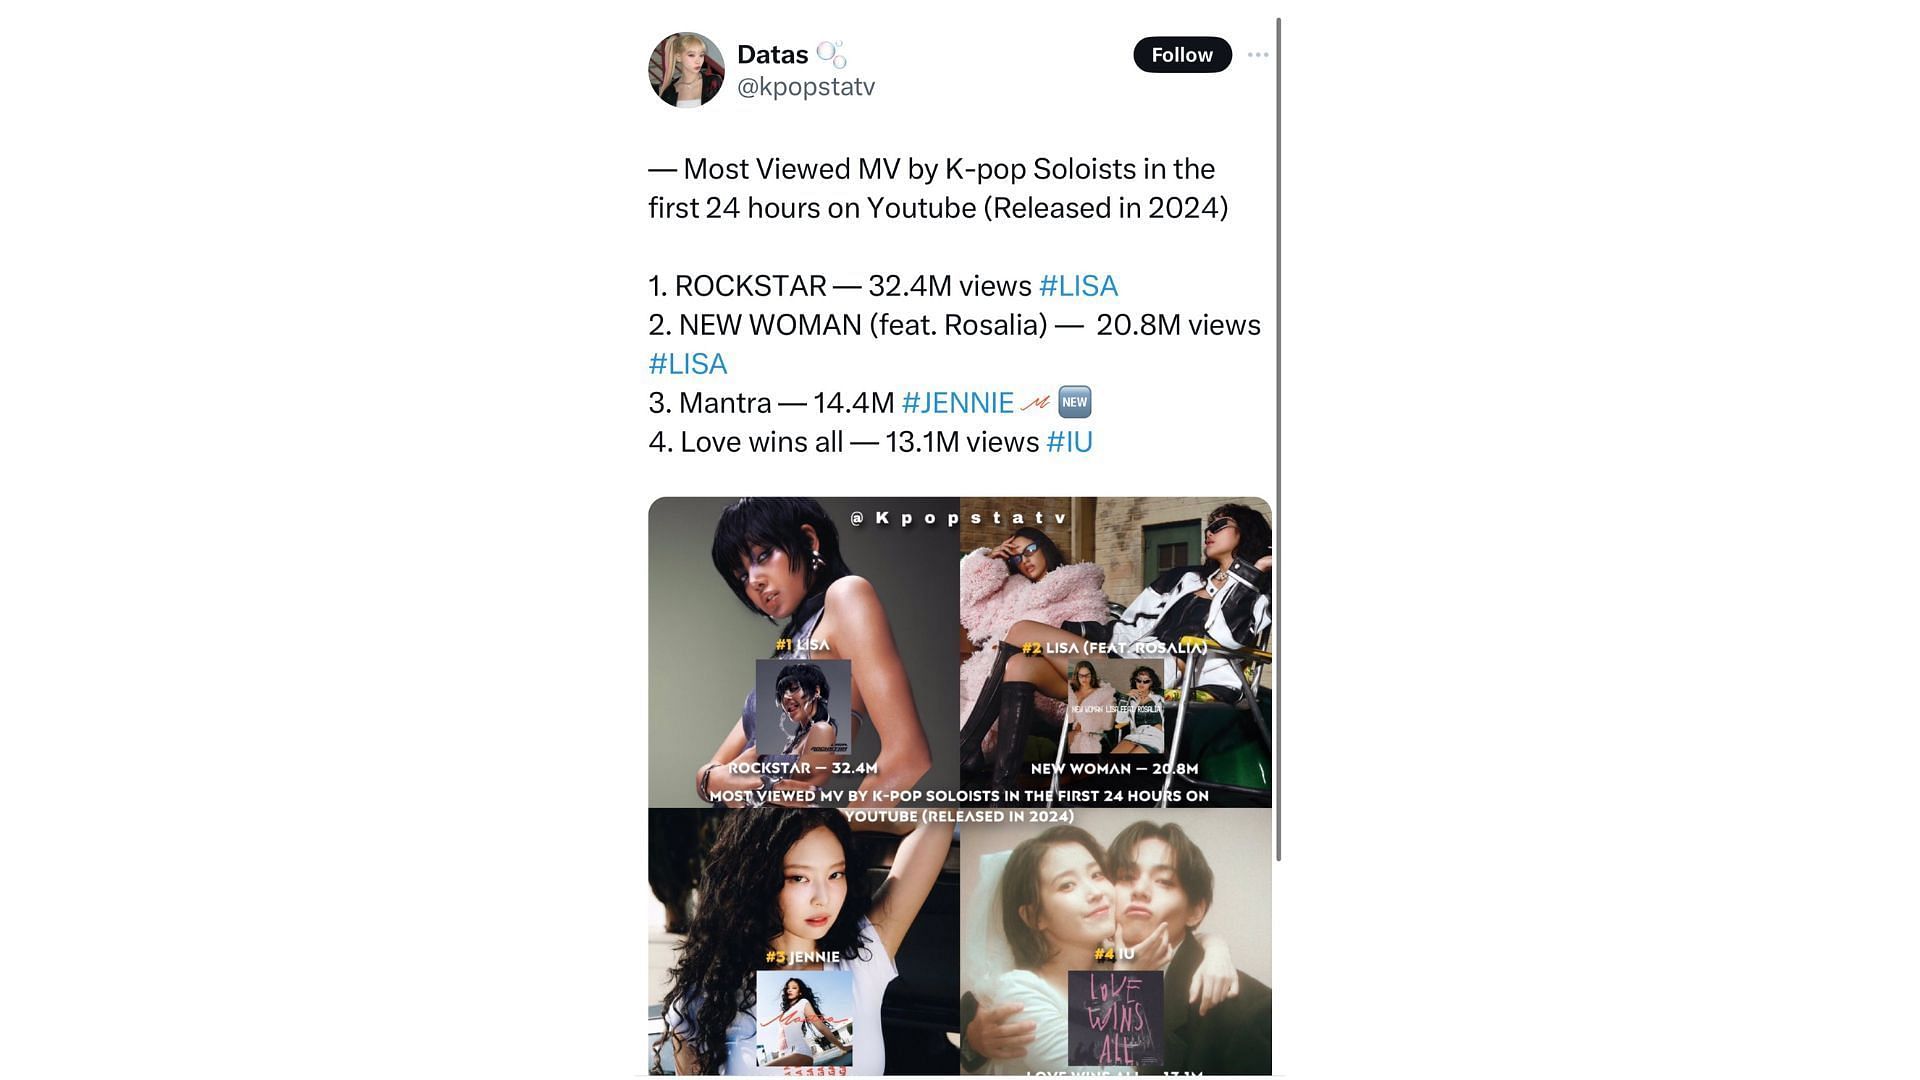Click the bubbles emoji beside Datas name
1920x1080 pixels.
(831, 54)
